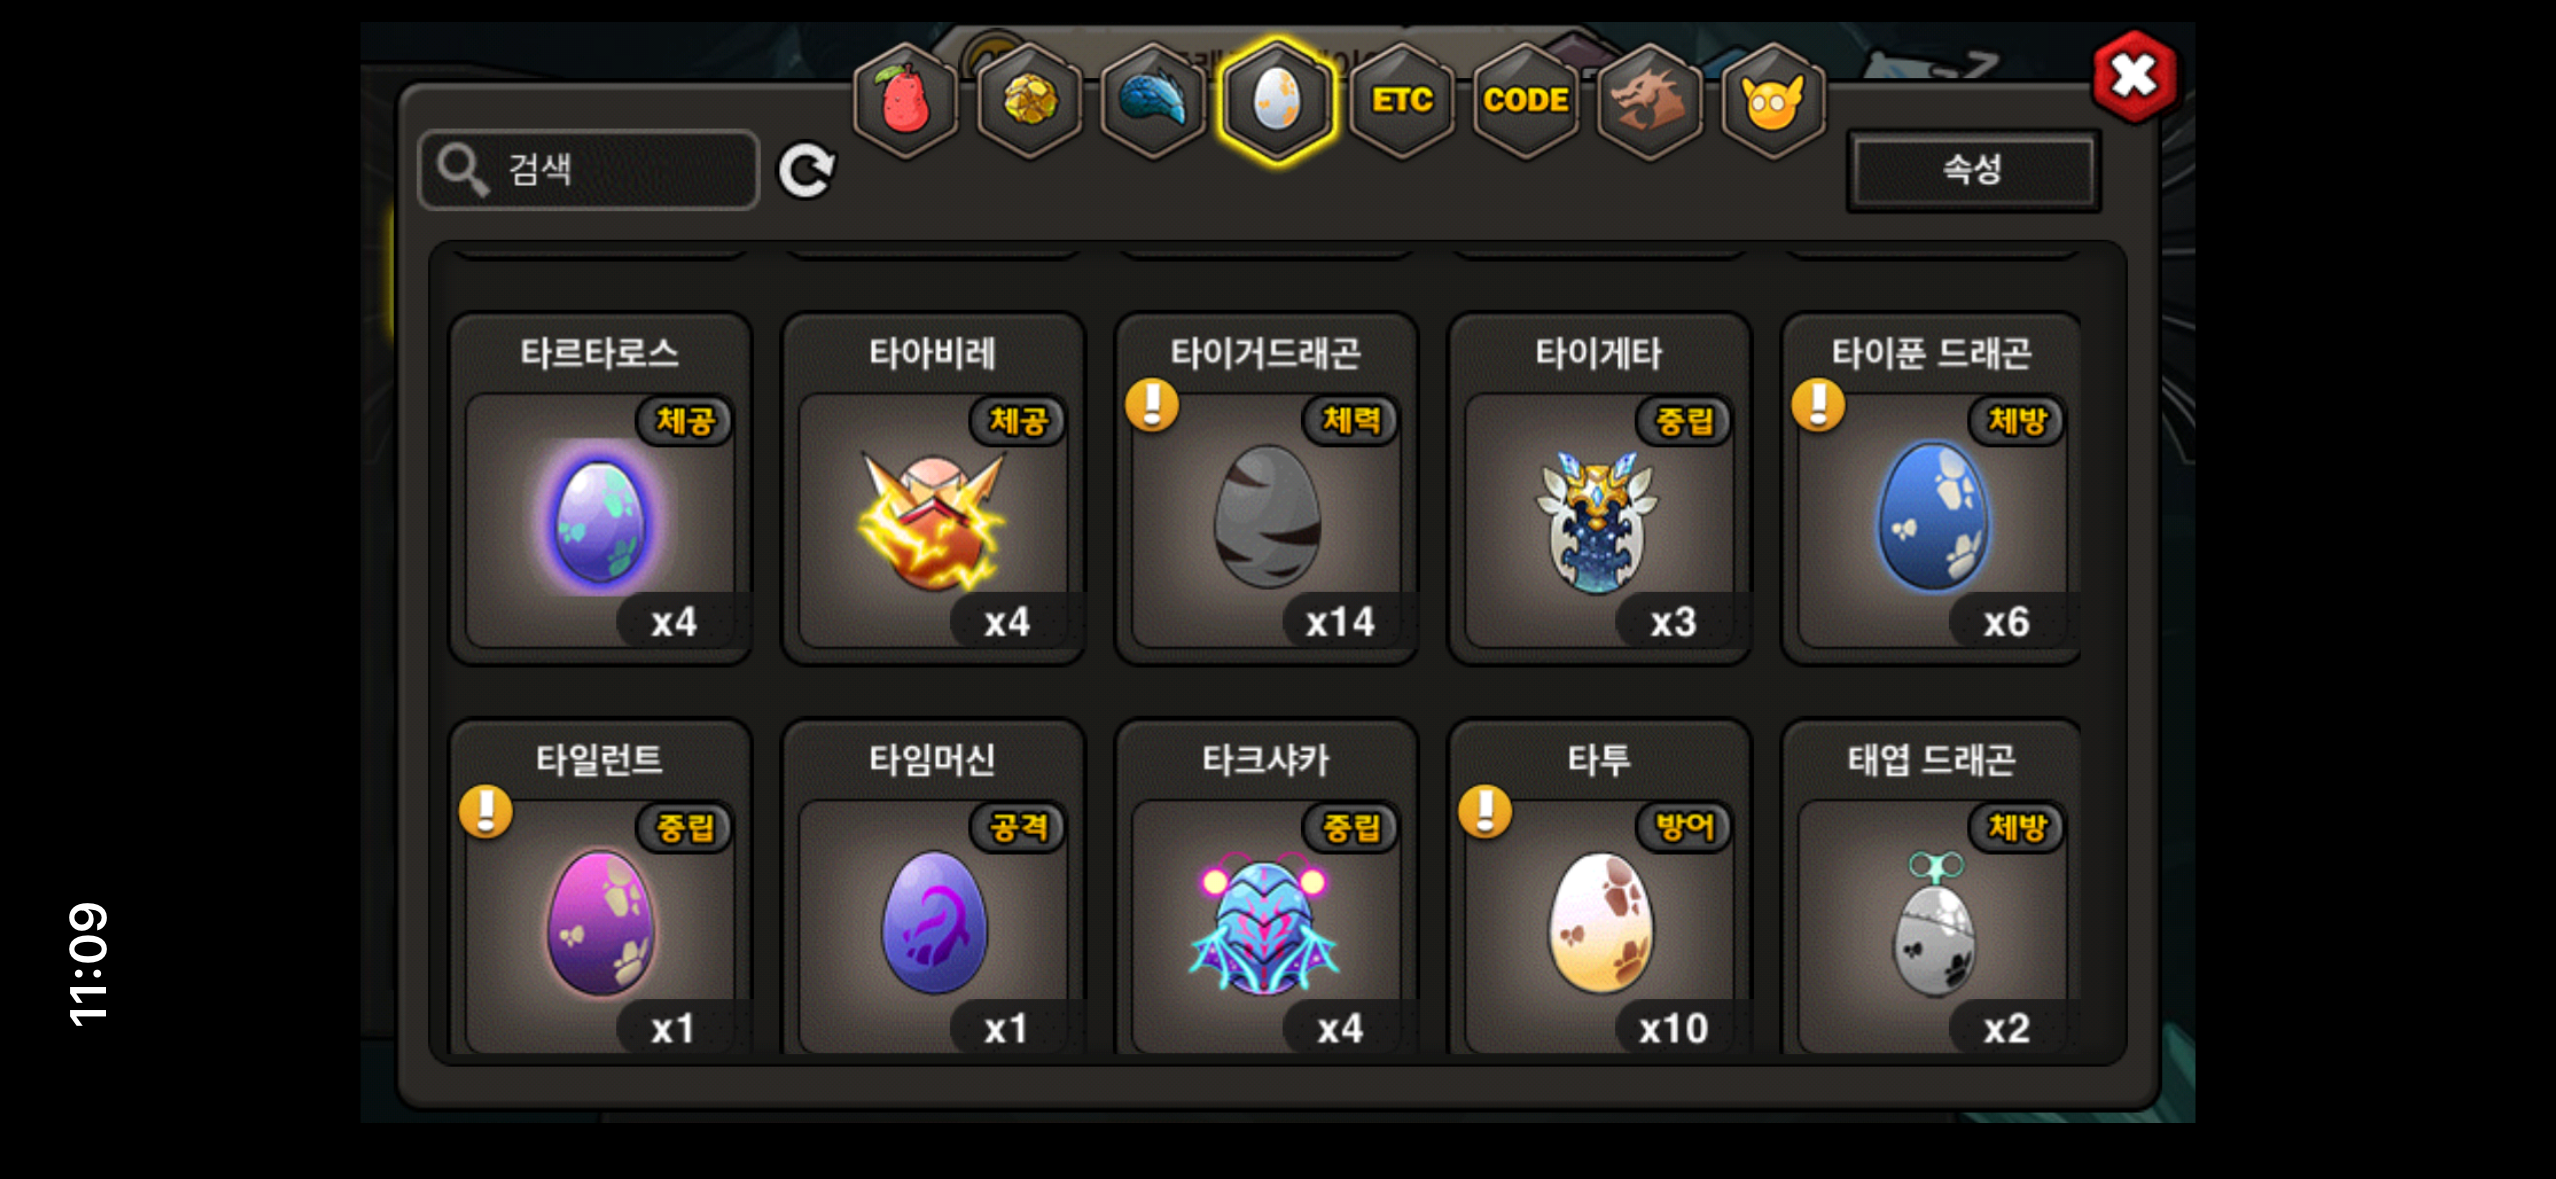Tap the alert icon on 타이거드래곤

click(x=1152, y=405)
